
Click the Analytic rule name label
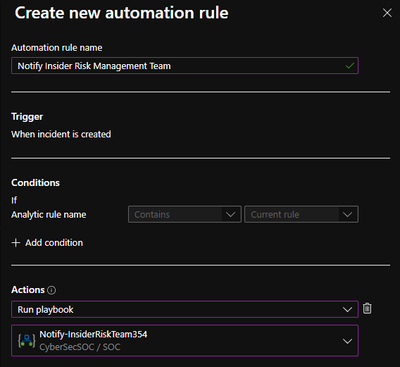point(49,215)
